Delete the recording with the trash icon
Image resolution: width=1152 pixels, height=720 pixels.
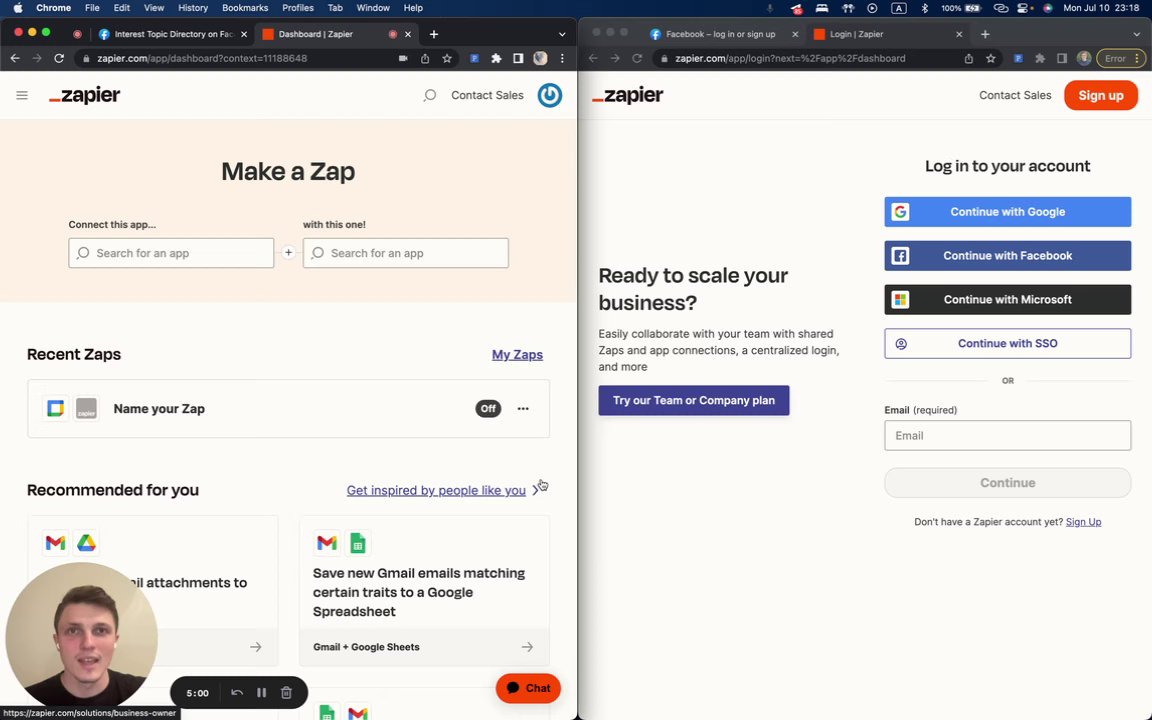pyautogui.click(x=287, y=693)
